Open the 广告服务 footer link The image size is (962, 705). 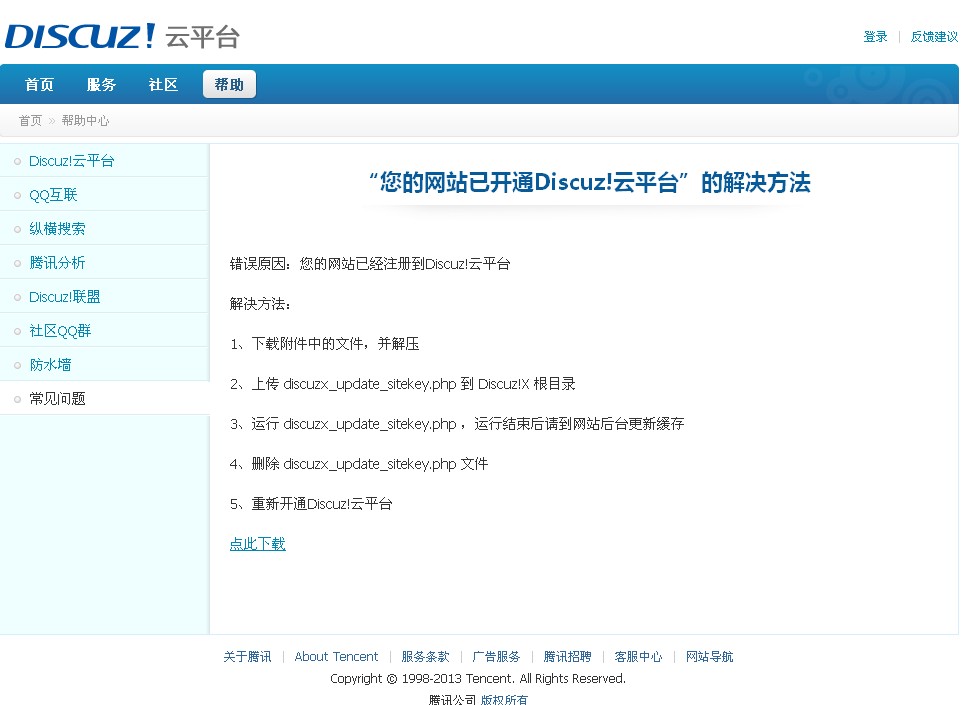point(496,657)
